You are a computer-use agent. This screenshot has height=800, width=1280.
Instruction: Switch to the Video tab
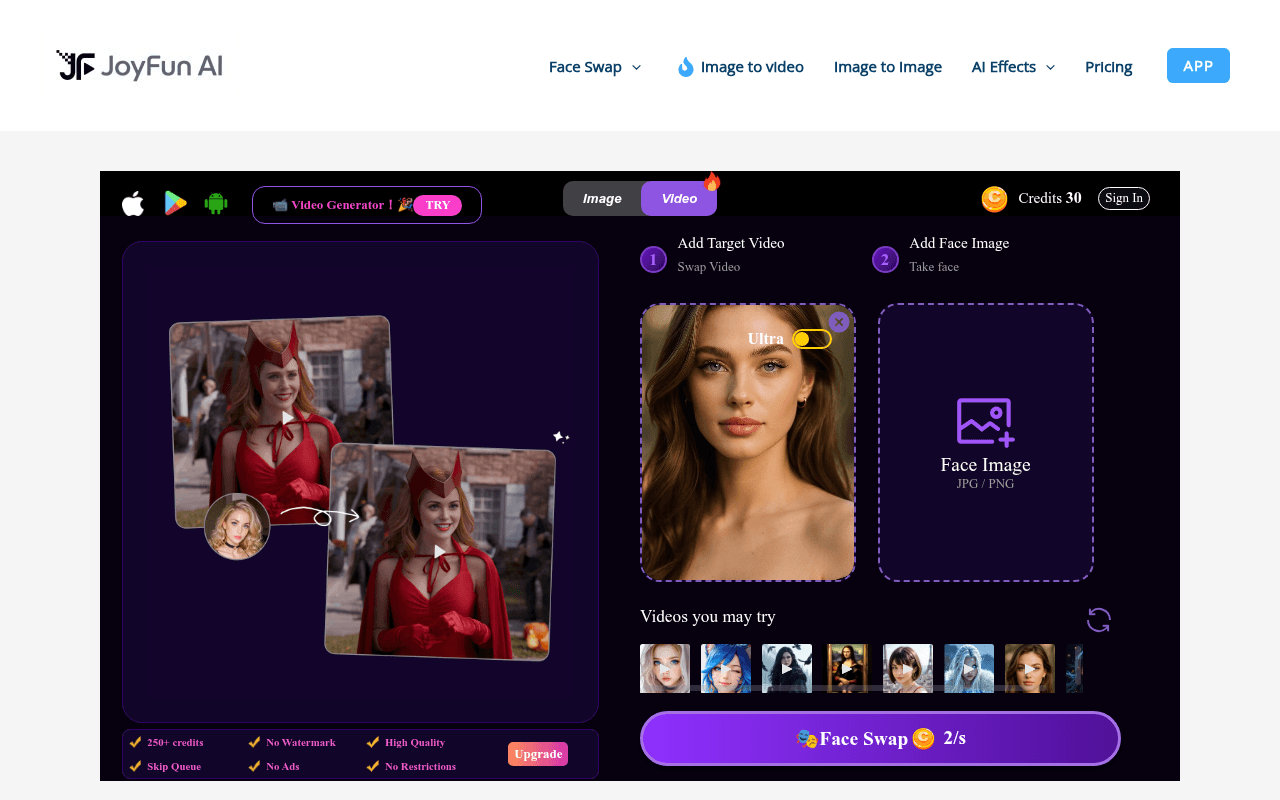tap(679, 198)
